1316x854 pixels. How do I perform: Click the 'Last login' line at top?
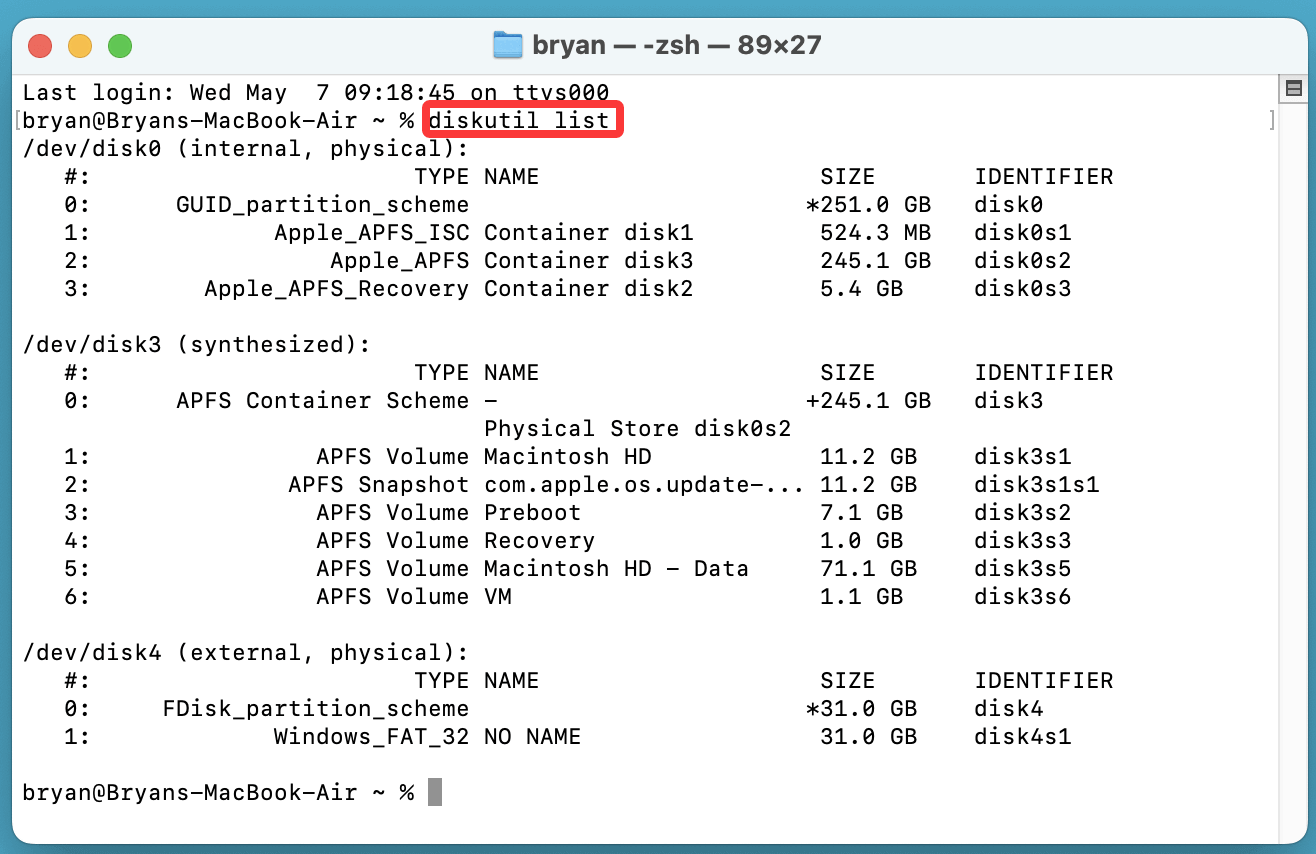(x=315, y=93)
